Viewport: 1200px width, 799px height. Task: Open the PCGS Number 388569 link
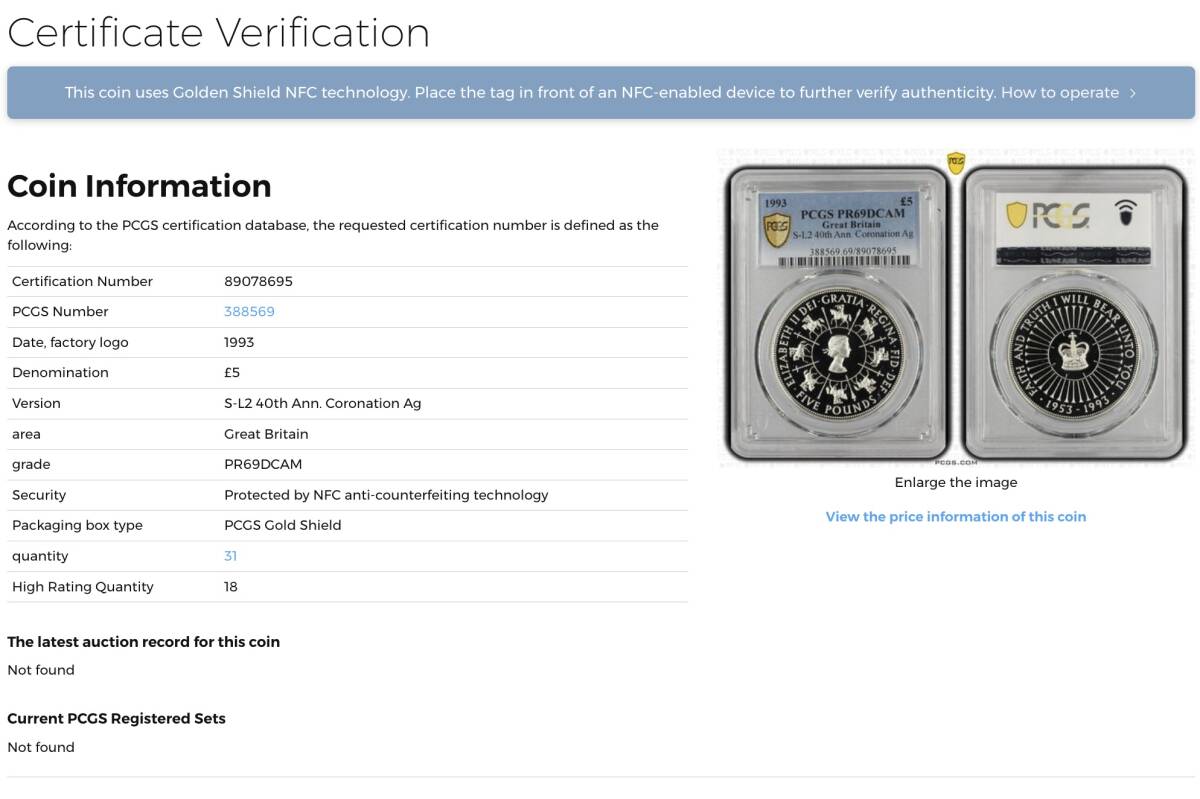click(x=249, y=312)
